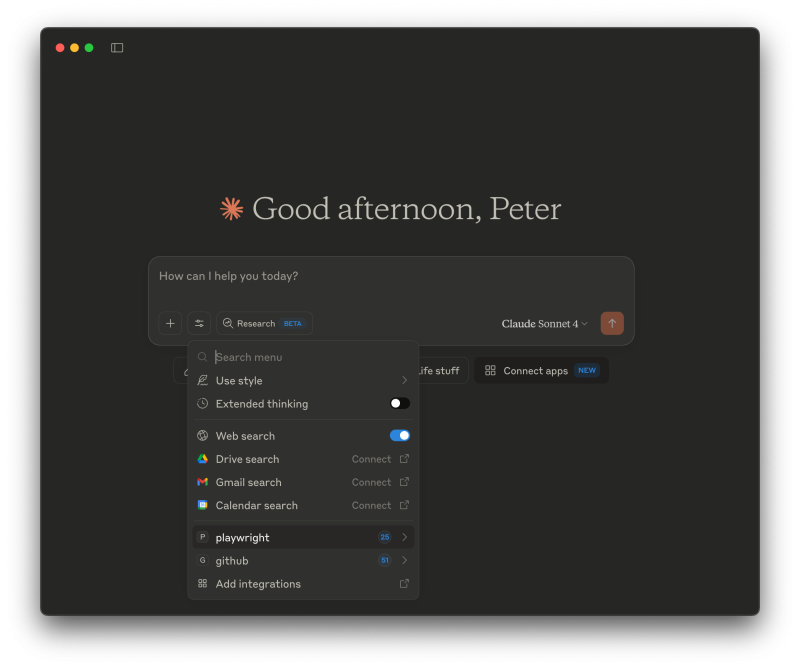This screenshot has height=669, width=800.
Task: Click the magnifier icon in Search menu
Action: coord(203,357)
